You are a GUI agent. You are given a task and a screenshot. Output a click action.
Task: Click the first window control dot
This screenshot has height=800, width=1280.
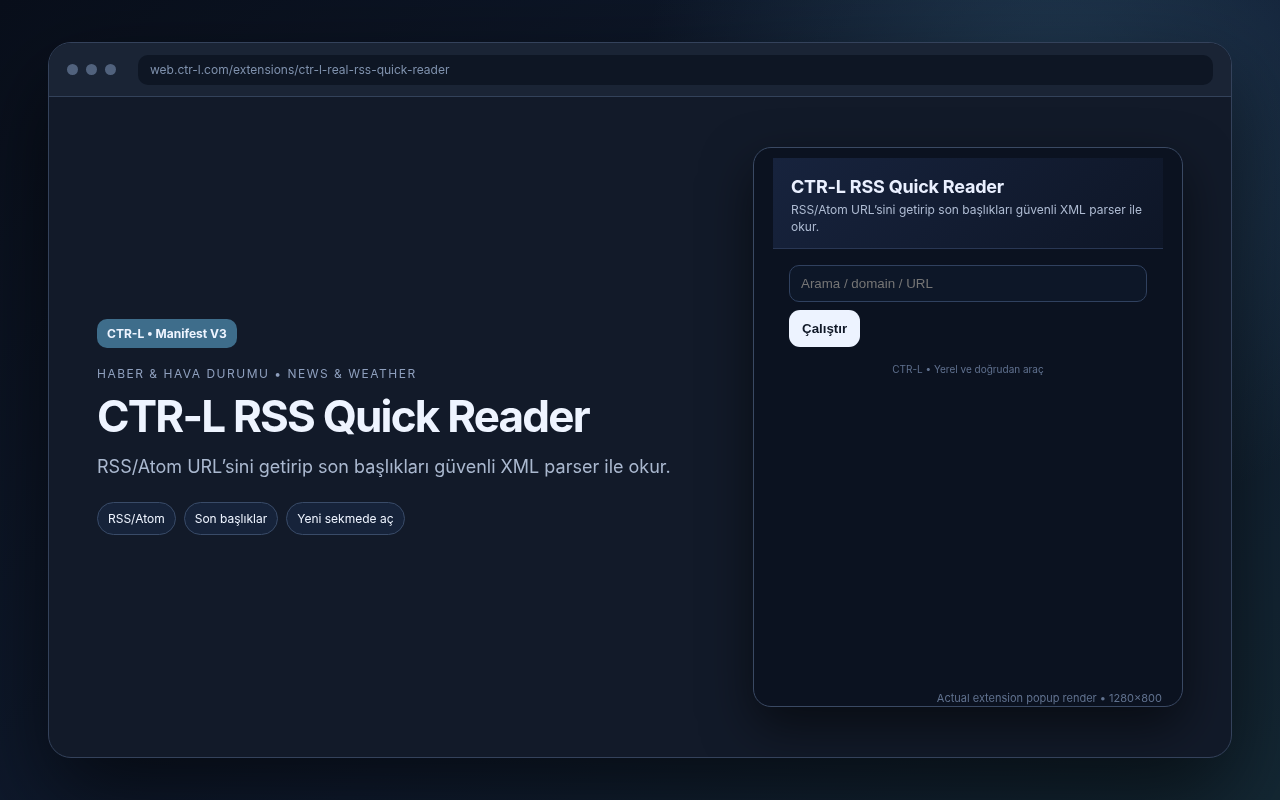72,70
